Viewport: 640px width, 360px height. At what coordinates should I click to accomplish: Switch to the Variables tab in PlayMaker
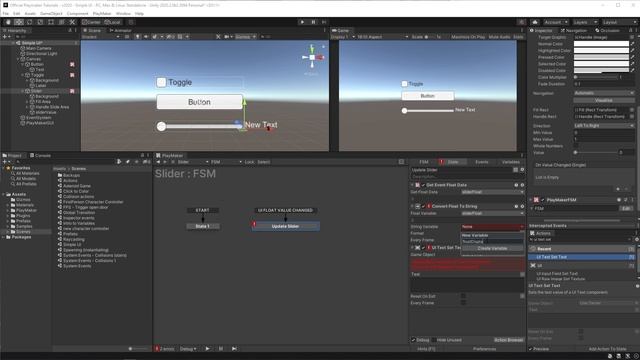pos(511,162)
